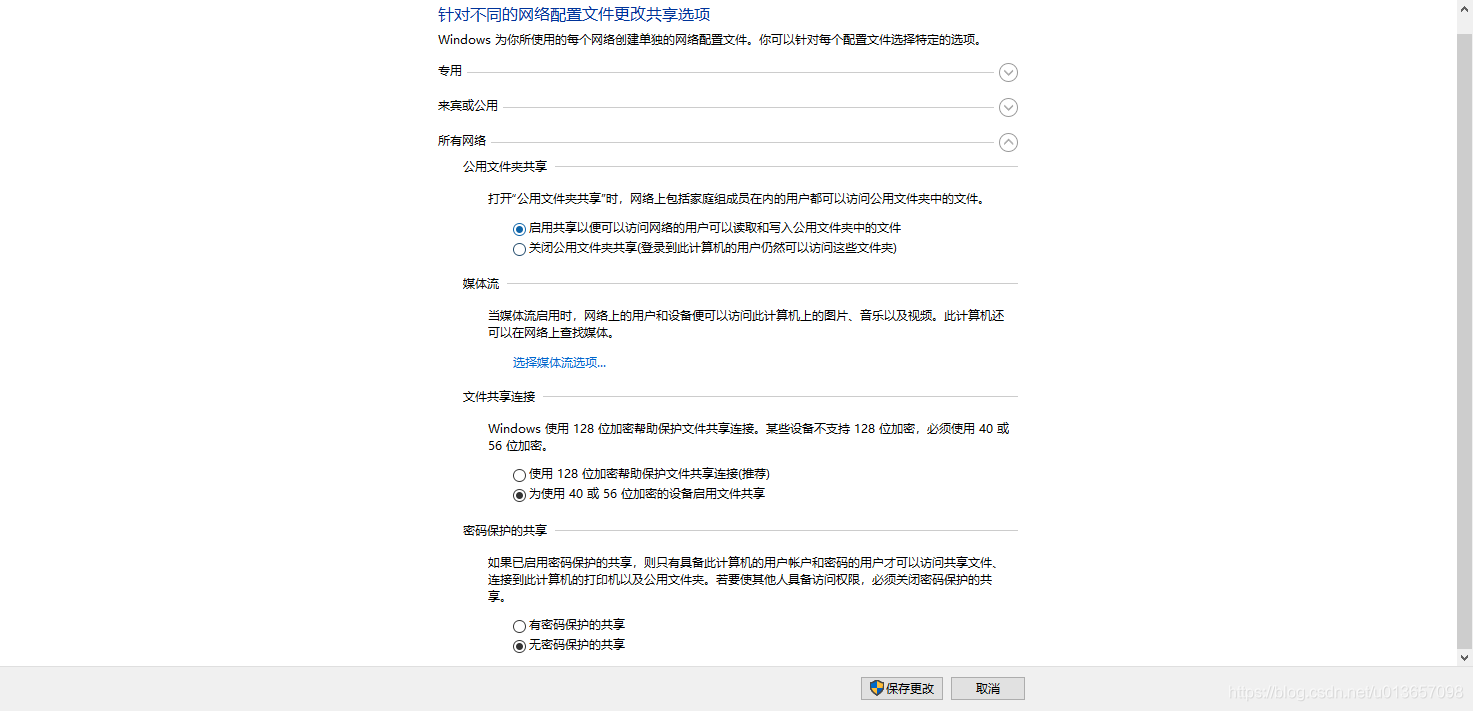
Task: Choose 40 或 56 位加密 sharing option
Action: (x=519, y=495)
